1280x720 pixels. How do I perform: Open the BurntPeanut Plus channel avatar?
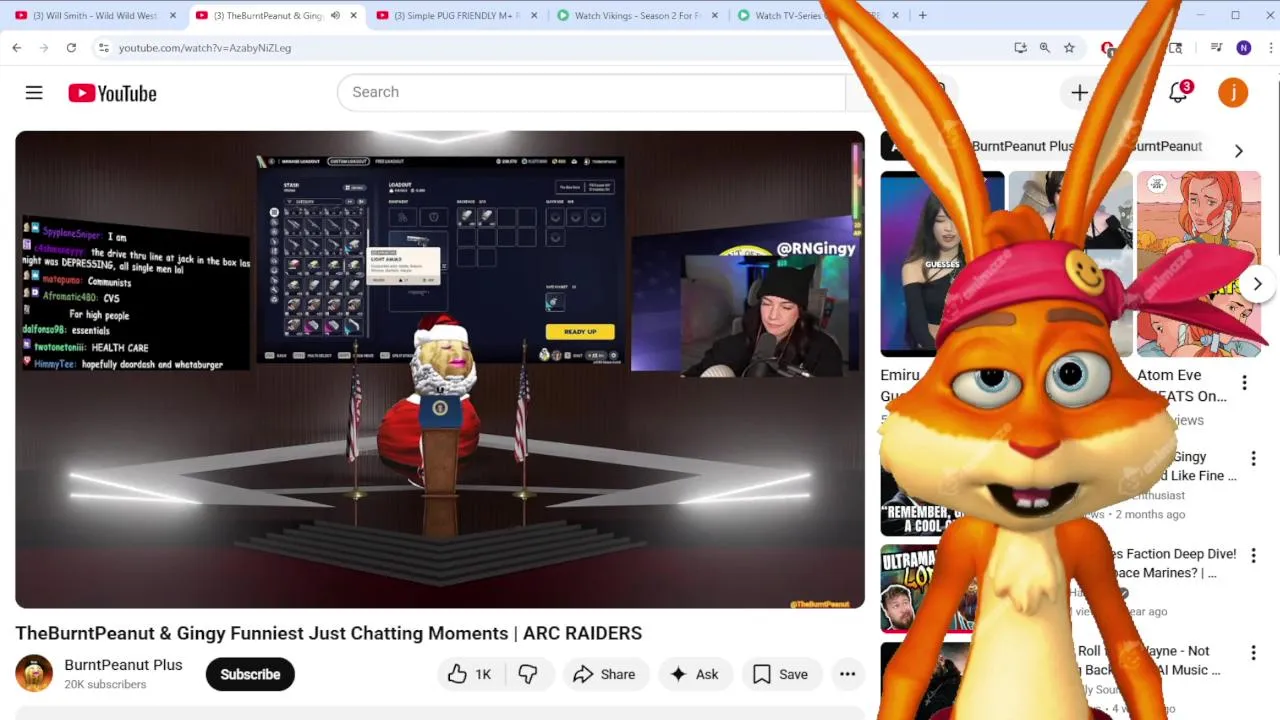(x=33, y=673)
